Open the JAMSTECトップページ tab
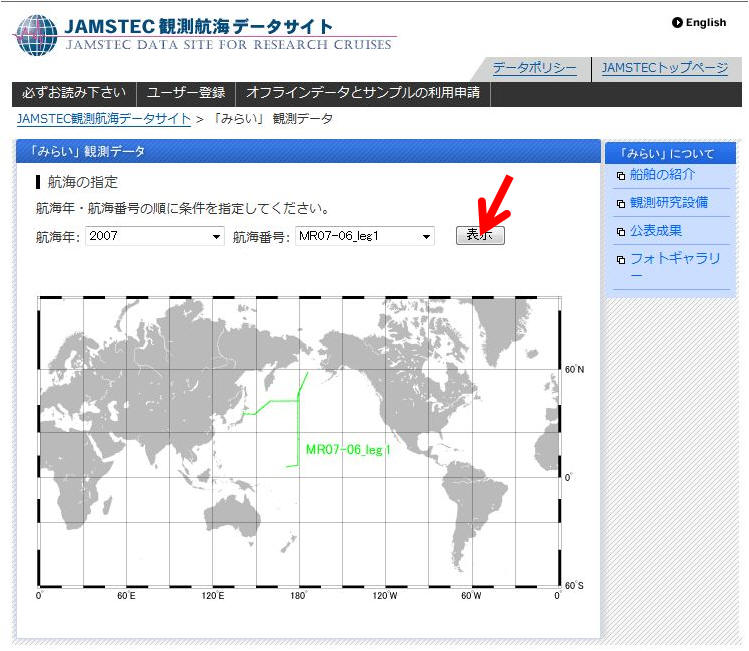Image resolution: width=749 pixels, height=651 pixels. (x=664, y=68)
